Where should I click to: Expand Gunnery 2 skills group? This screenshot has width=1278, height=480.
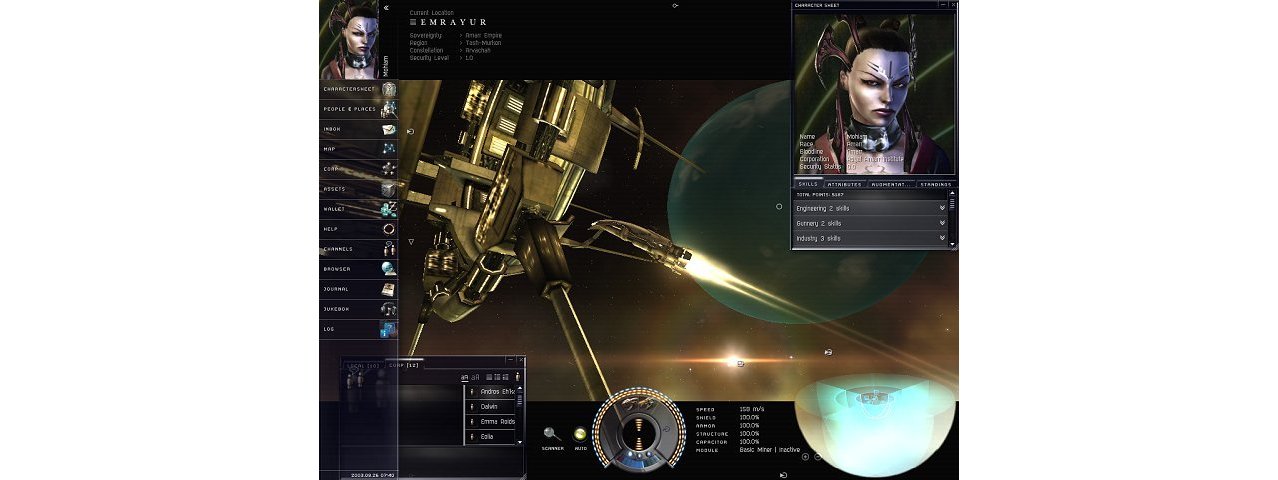coord(870,223)
